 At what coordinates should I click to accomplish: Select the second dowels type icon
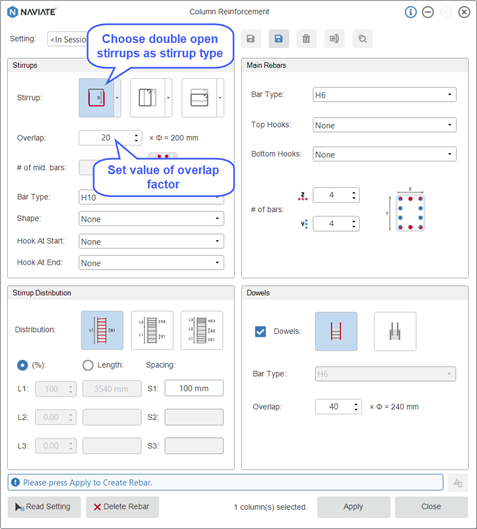pos(395,331)
